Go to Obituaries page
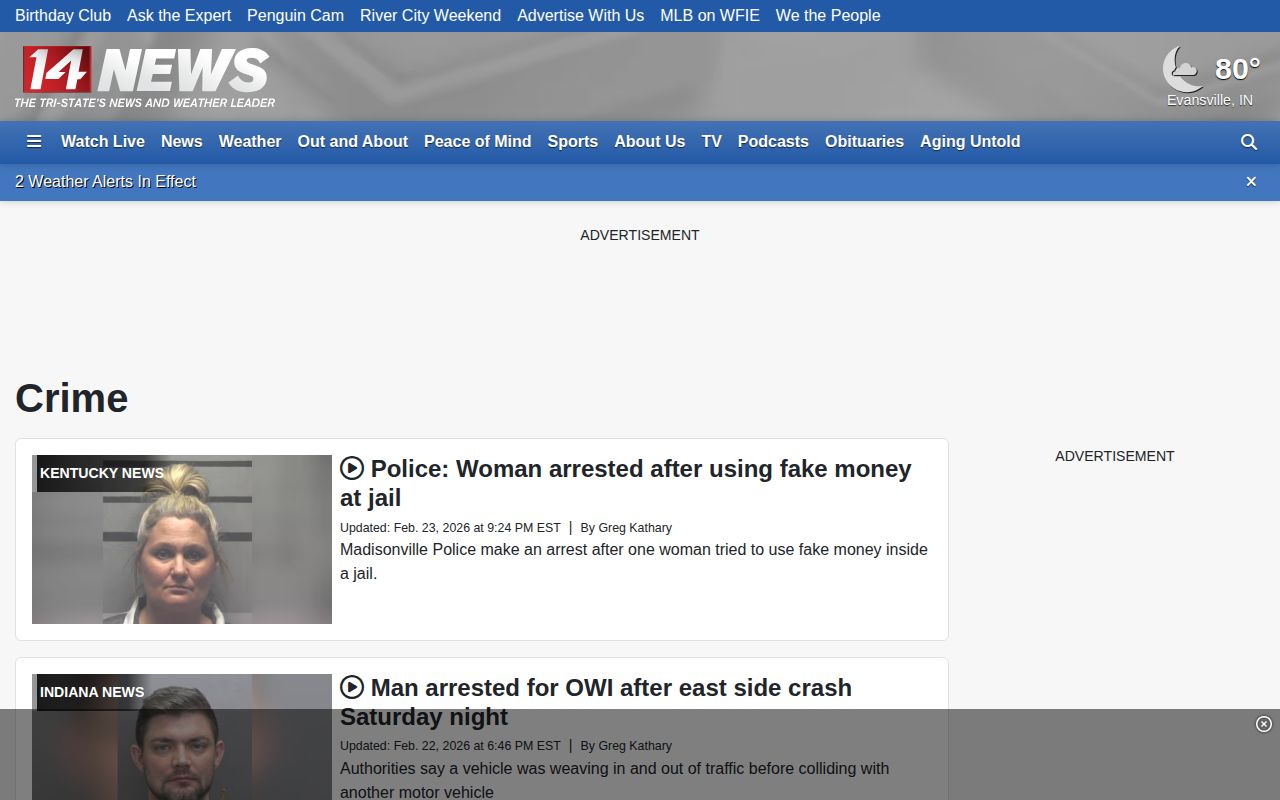 865,142
